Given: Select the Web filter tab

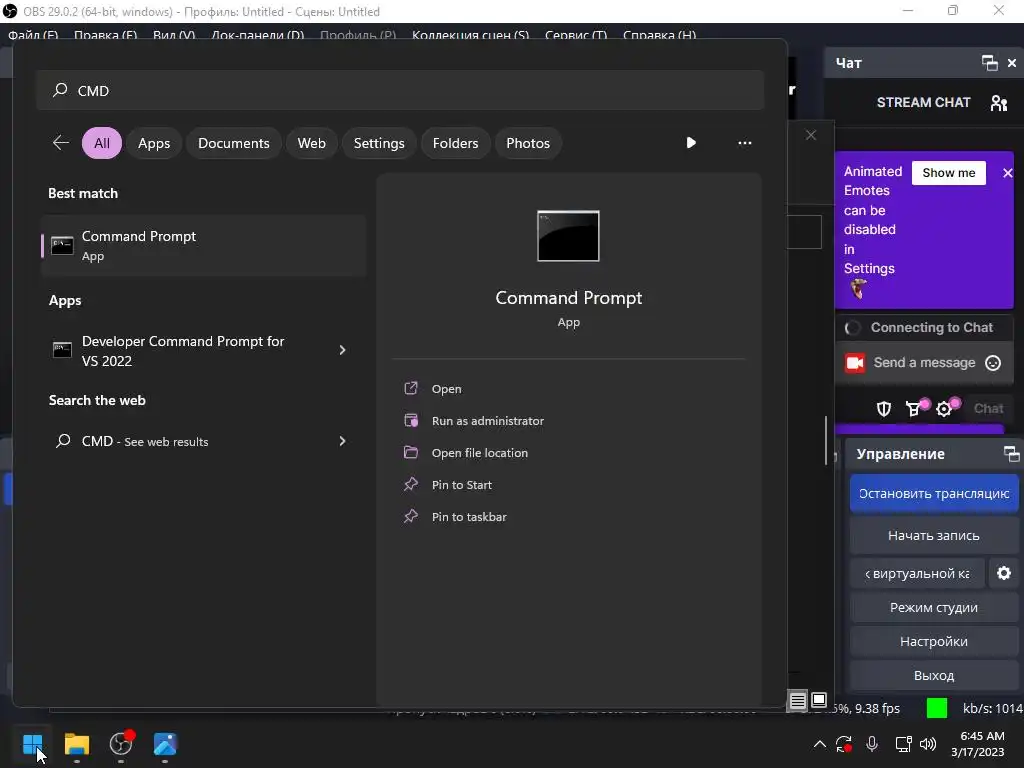Looking at the screenshot, I should [312, 143].
